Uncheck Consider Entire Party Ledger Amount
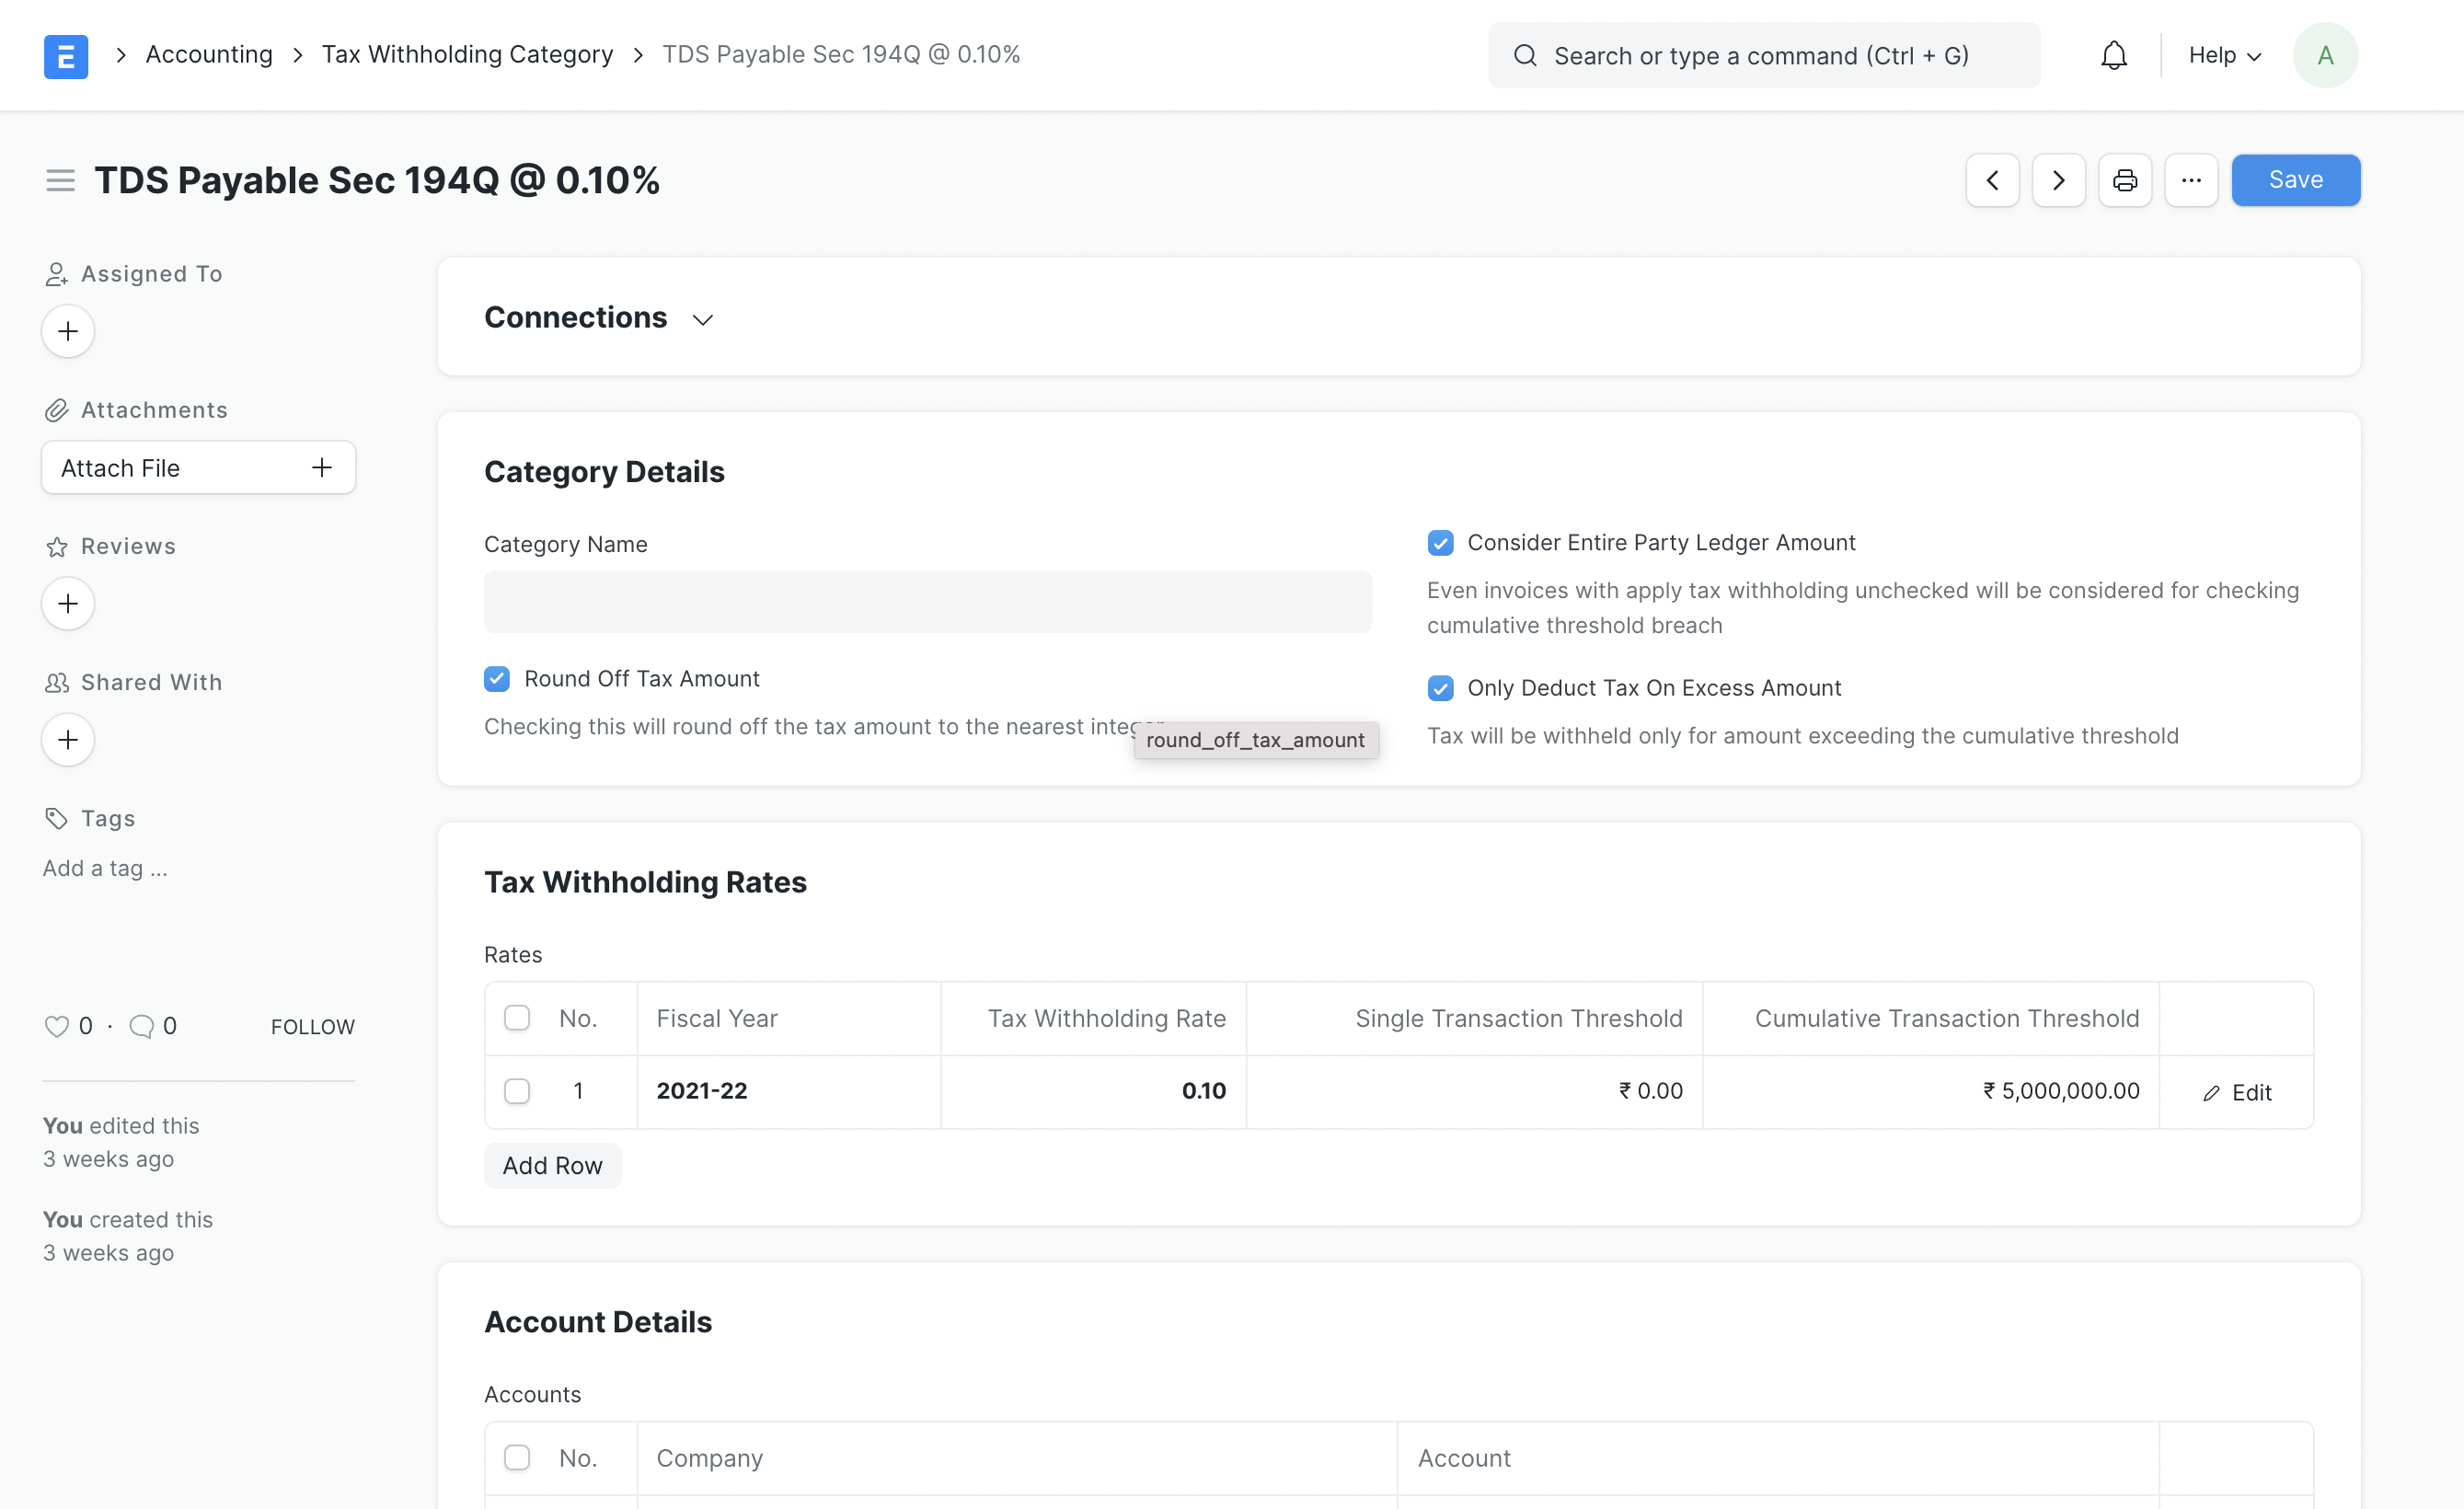This screenshot has height=1509, width=2464. 1440,543
